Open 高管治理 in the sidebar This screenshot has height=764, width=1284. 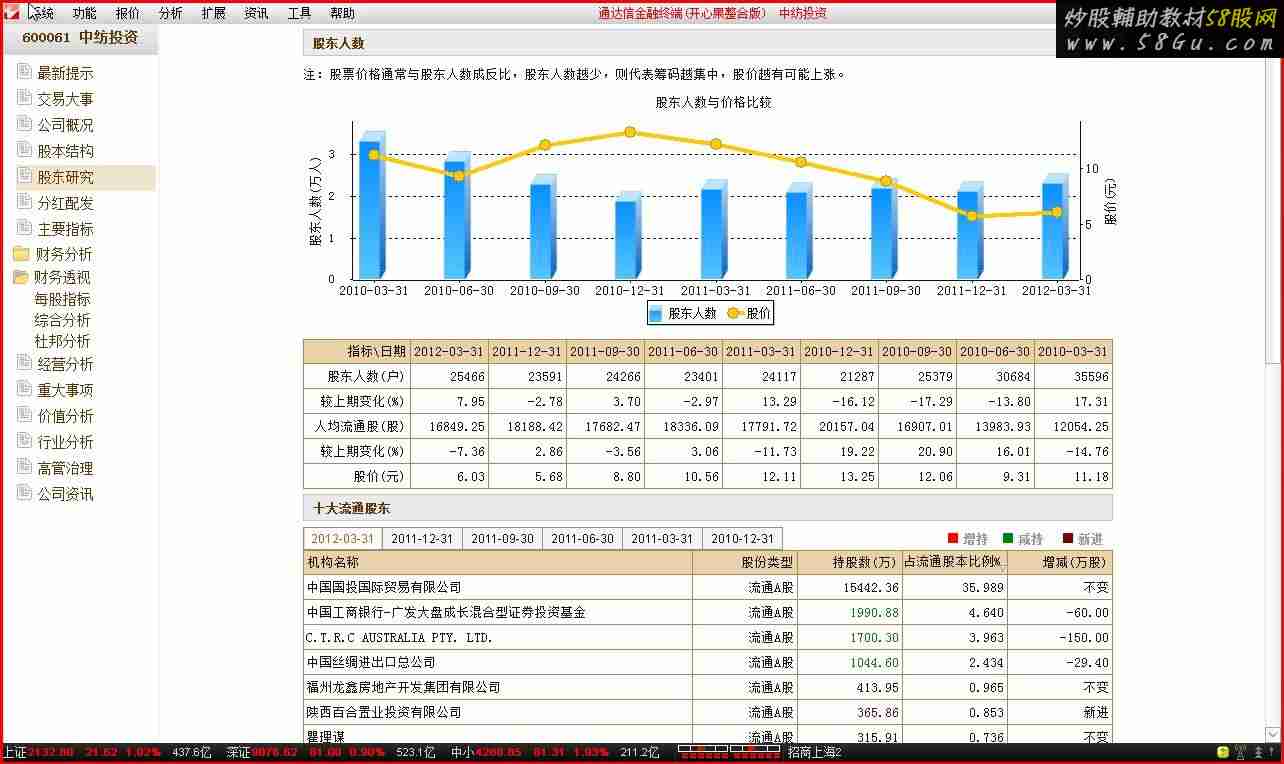[x=66, y=468]
